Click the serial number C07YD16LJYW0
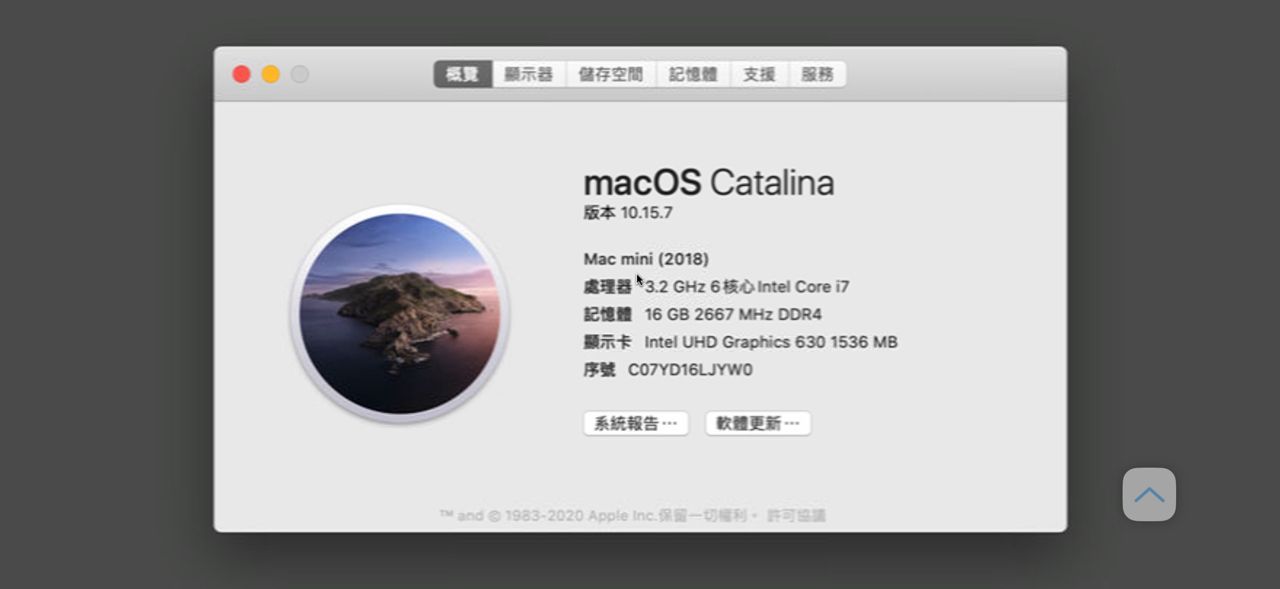1280x589 pixels. pos(690,370)
